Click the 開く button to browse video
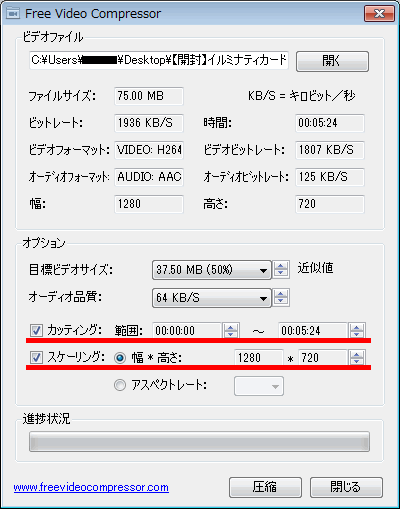Image resolution: width=400 pixels, height=509 pixels. [x=332, y=61]
